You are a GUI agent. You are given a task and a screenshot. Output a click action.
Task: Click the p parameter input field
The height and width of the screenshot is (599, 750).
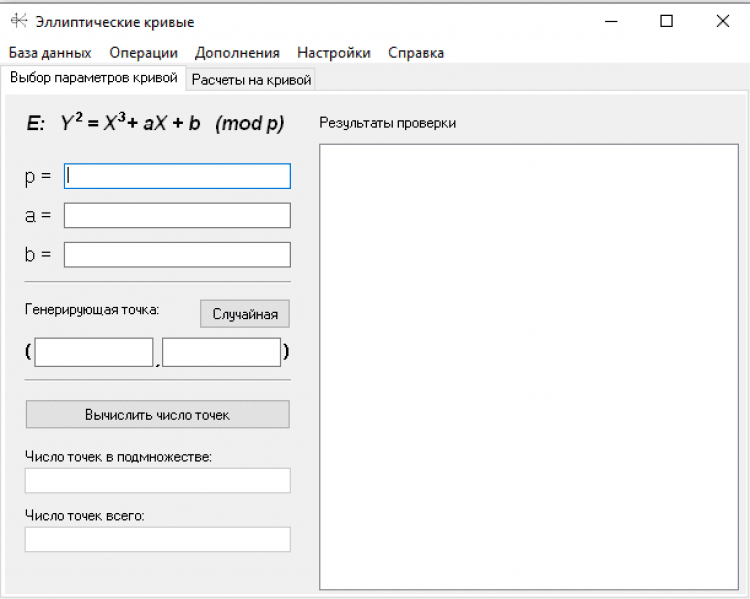coord(177,176)
